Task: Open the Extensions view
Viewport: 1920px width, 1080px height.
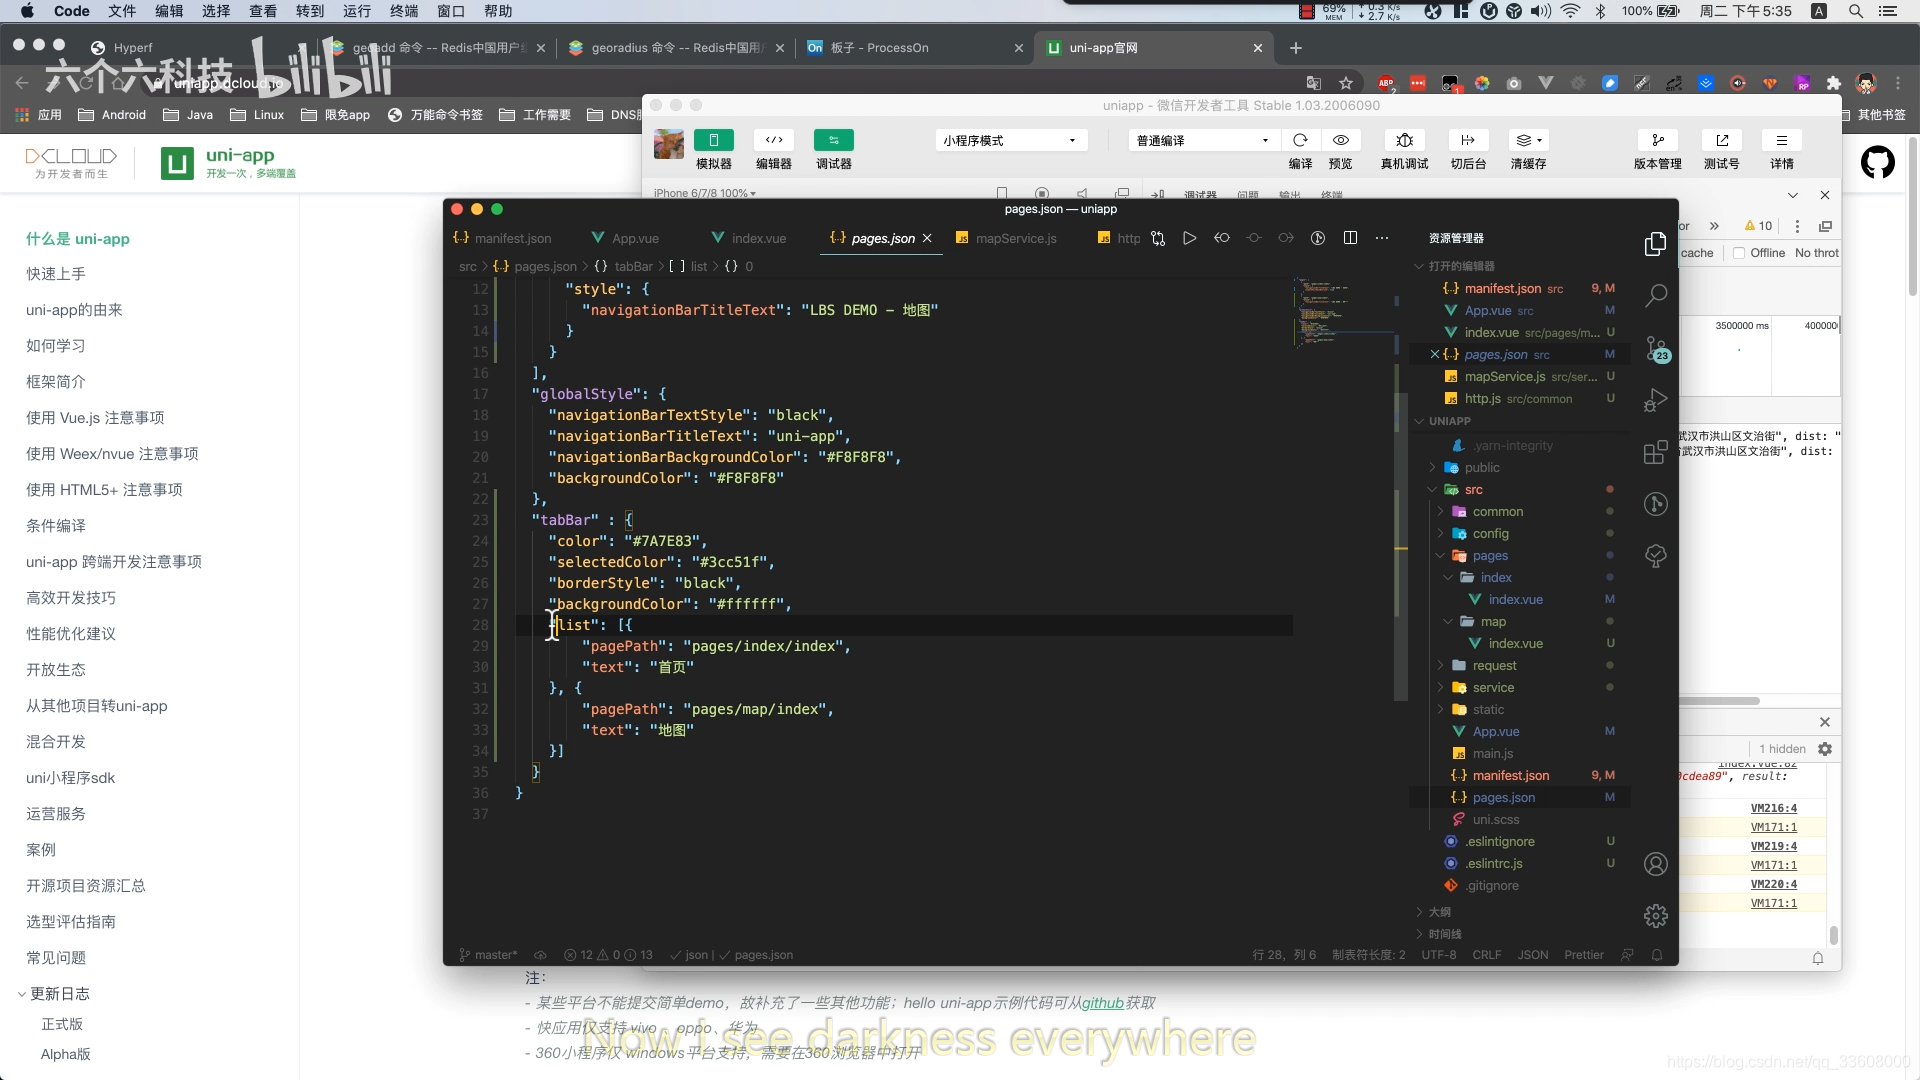Action: [1656, 452]
